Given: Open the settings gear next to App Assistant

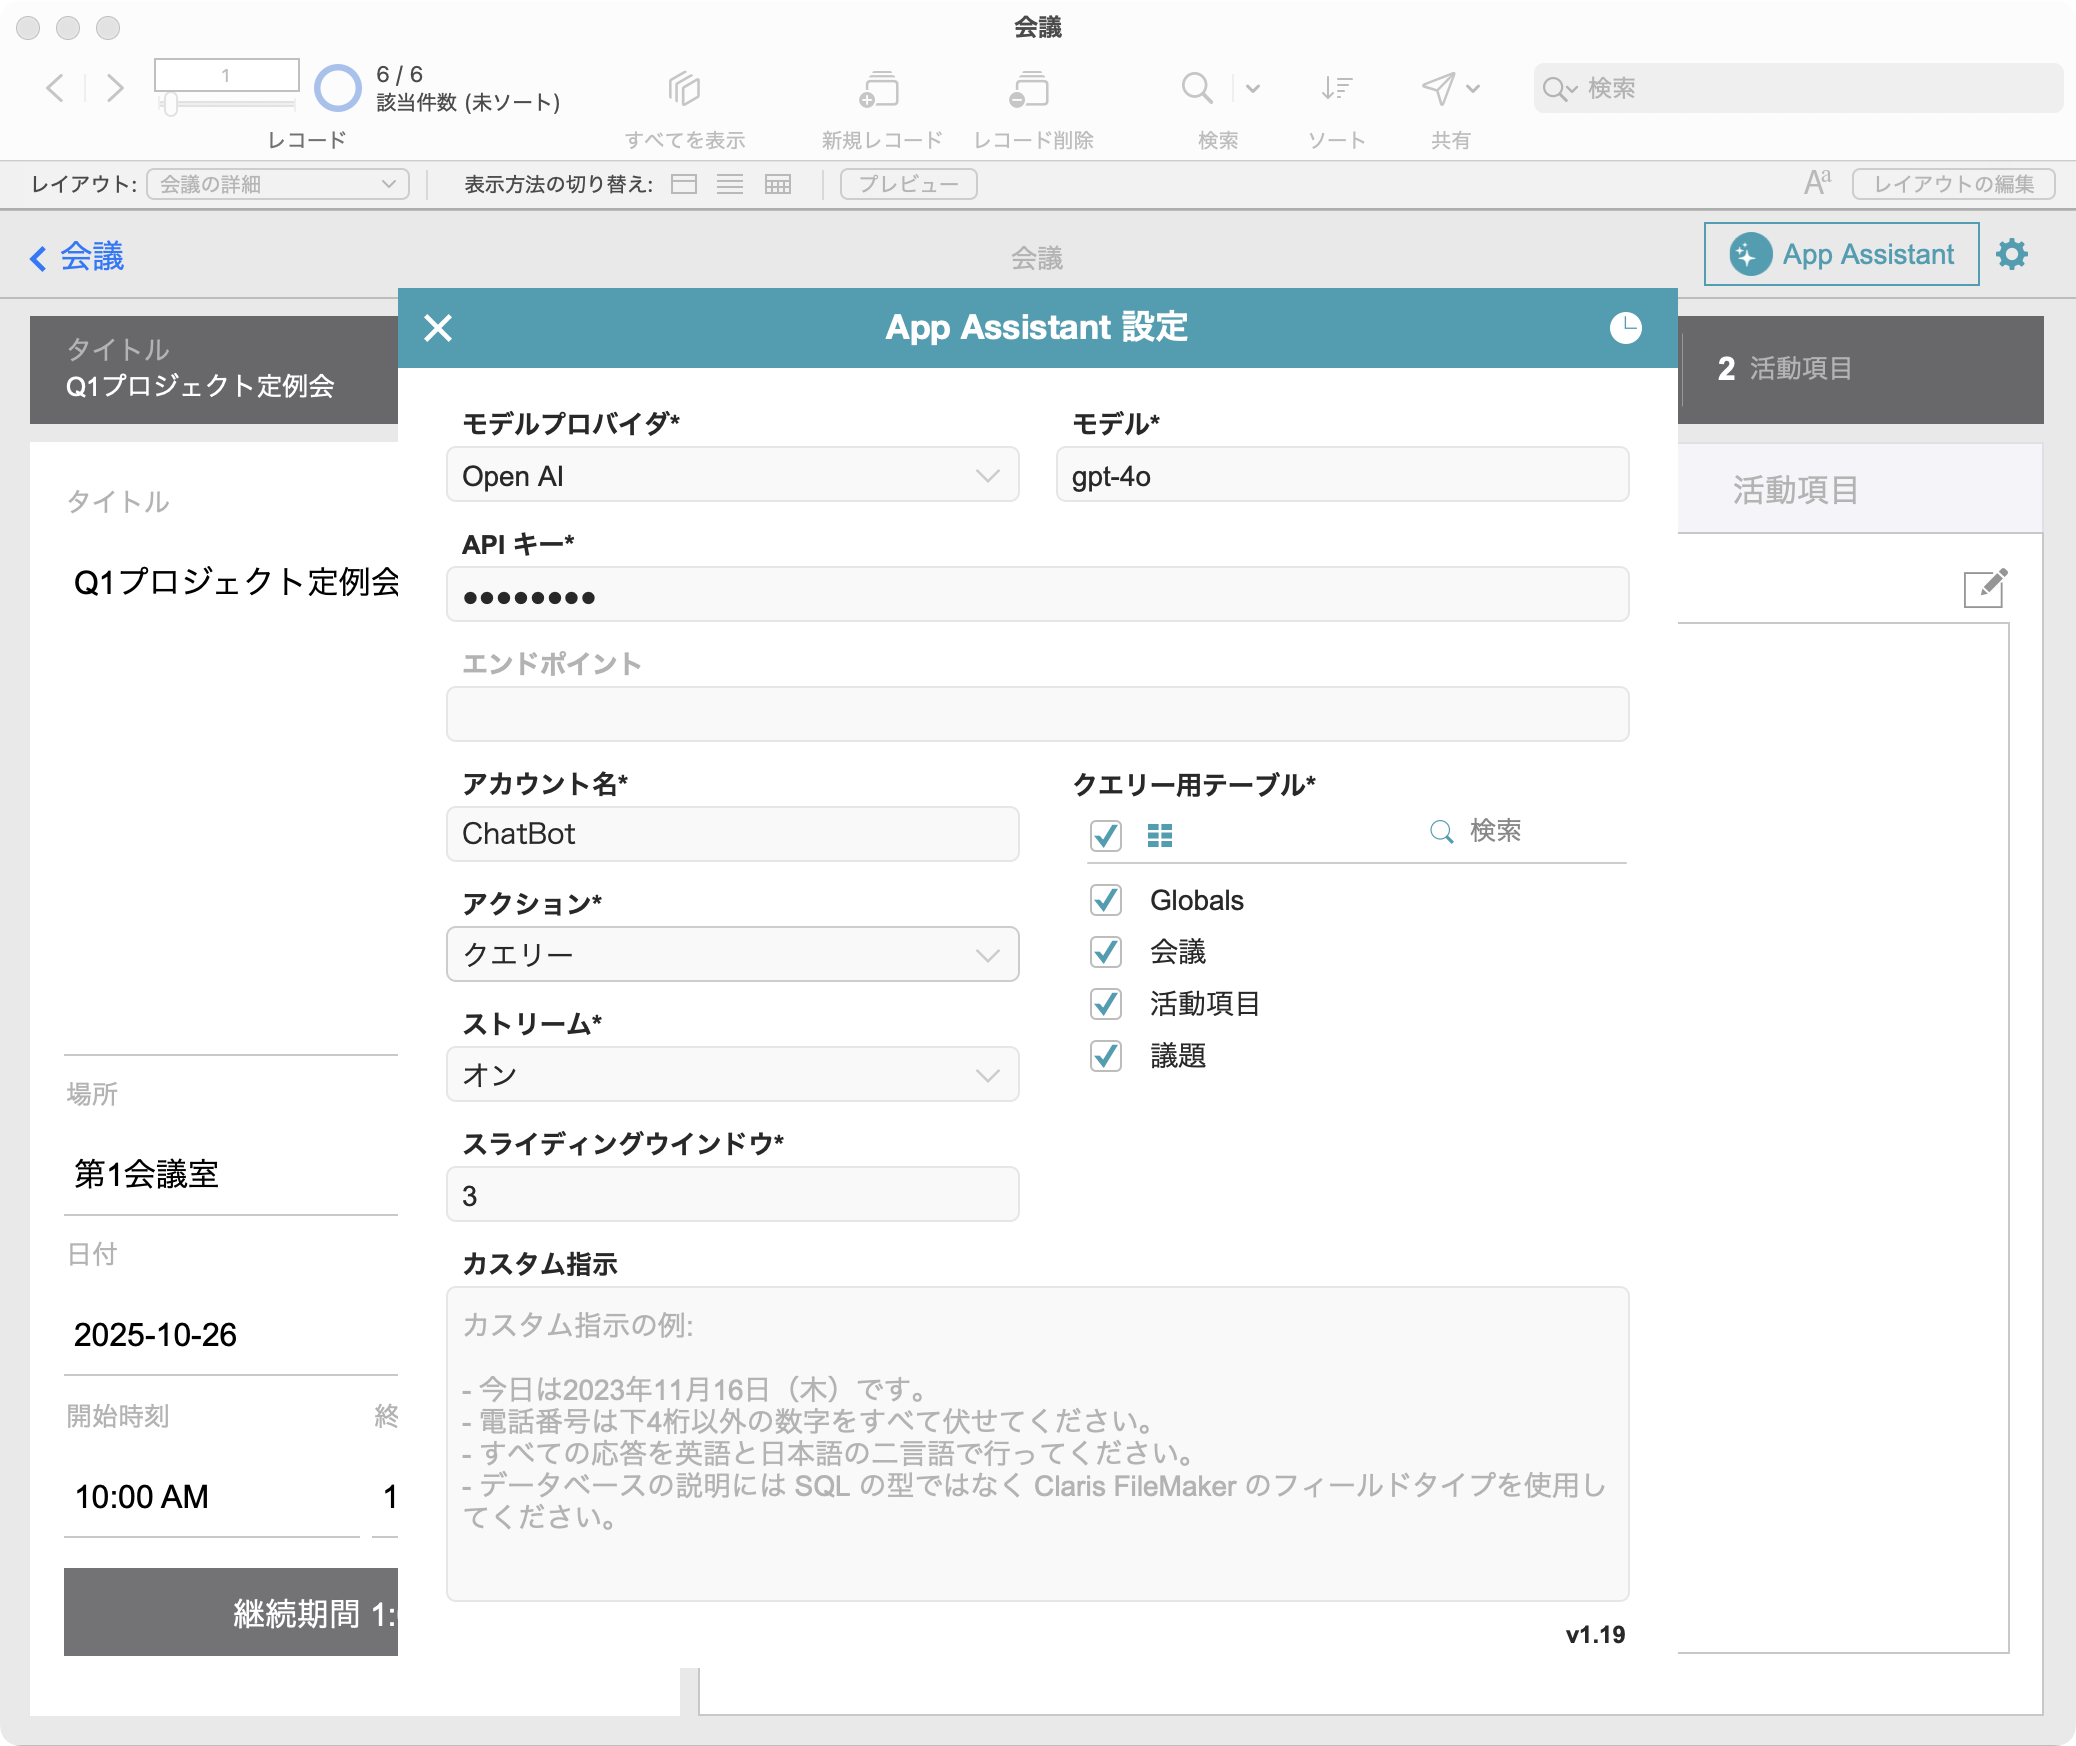Looking at the screenshot, I should [x=2011, y=254].
